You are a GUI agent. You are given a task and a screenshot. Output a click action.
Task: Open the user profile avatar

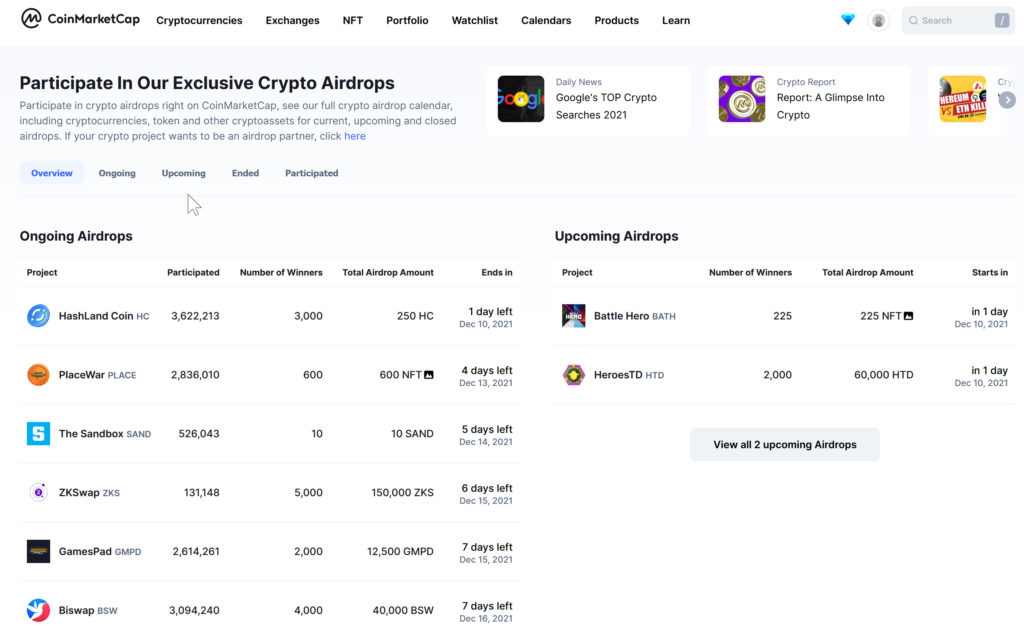(879, 20)
